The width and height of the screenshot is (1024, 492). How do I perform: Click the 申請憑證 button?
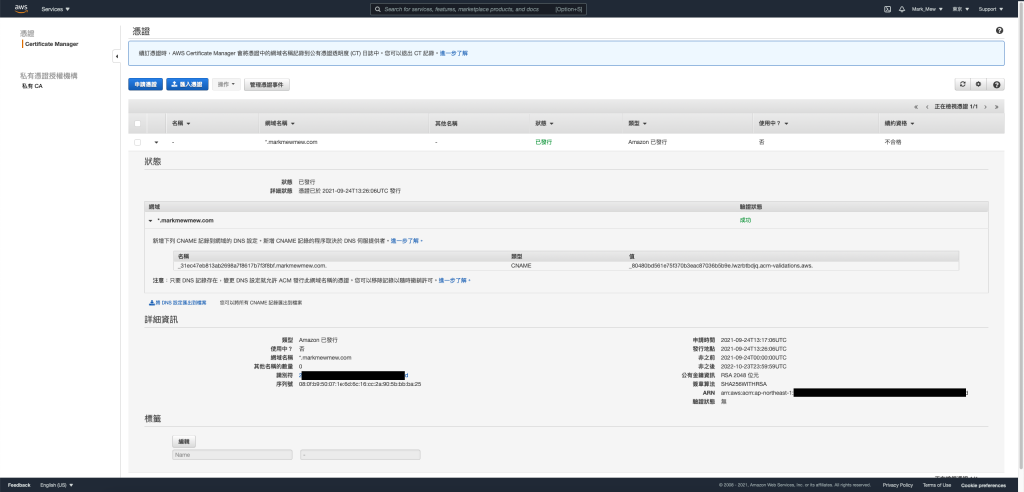(x=146, y=84)
